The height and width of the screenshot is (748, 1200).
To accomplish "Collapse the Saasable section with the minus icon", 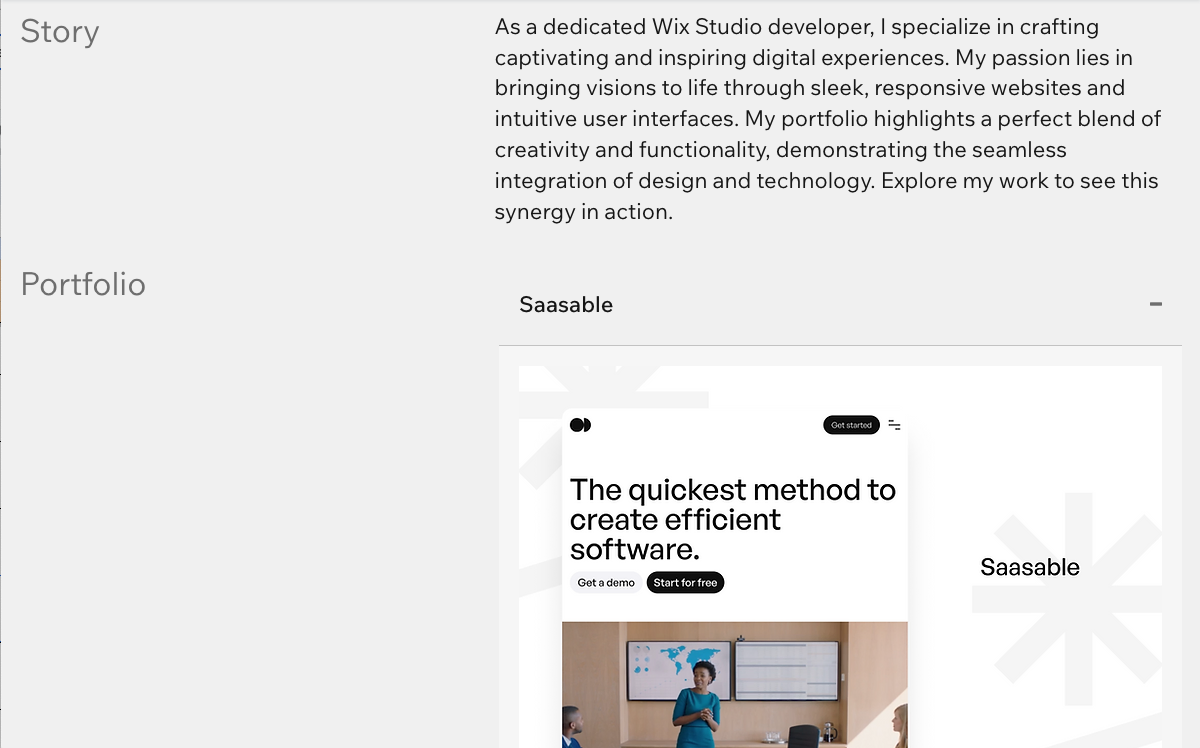I will click(1156, 304).
